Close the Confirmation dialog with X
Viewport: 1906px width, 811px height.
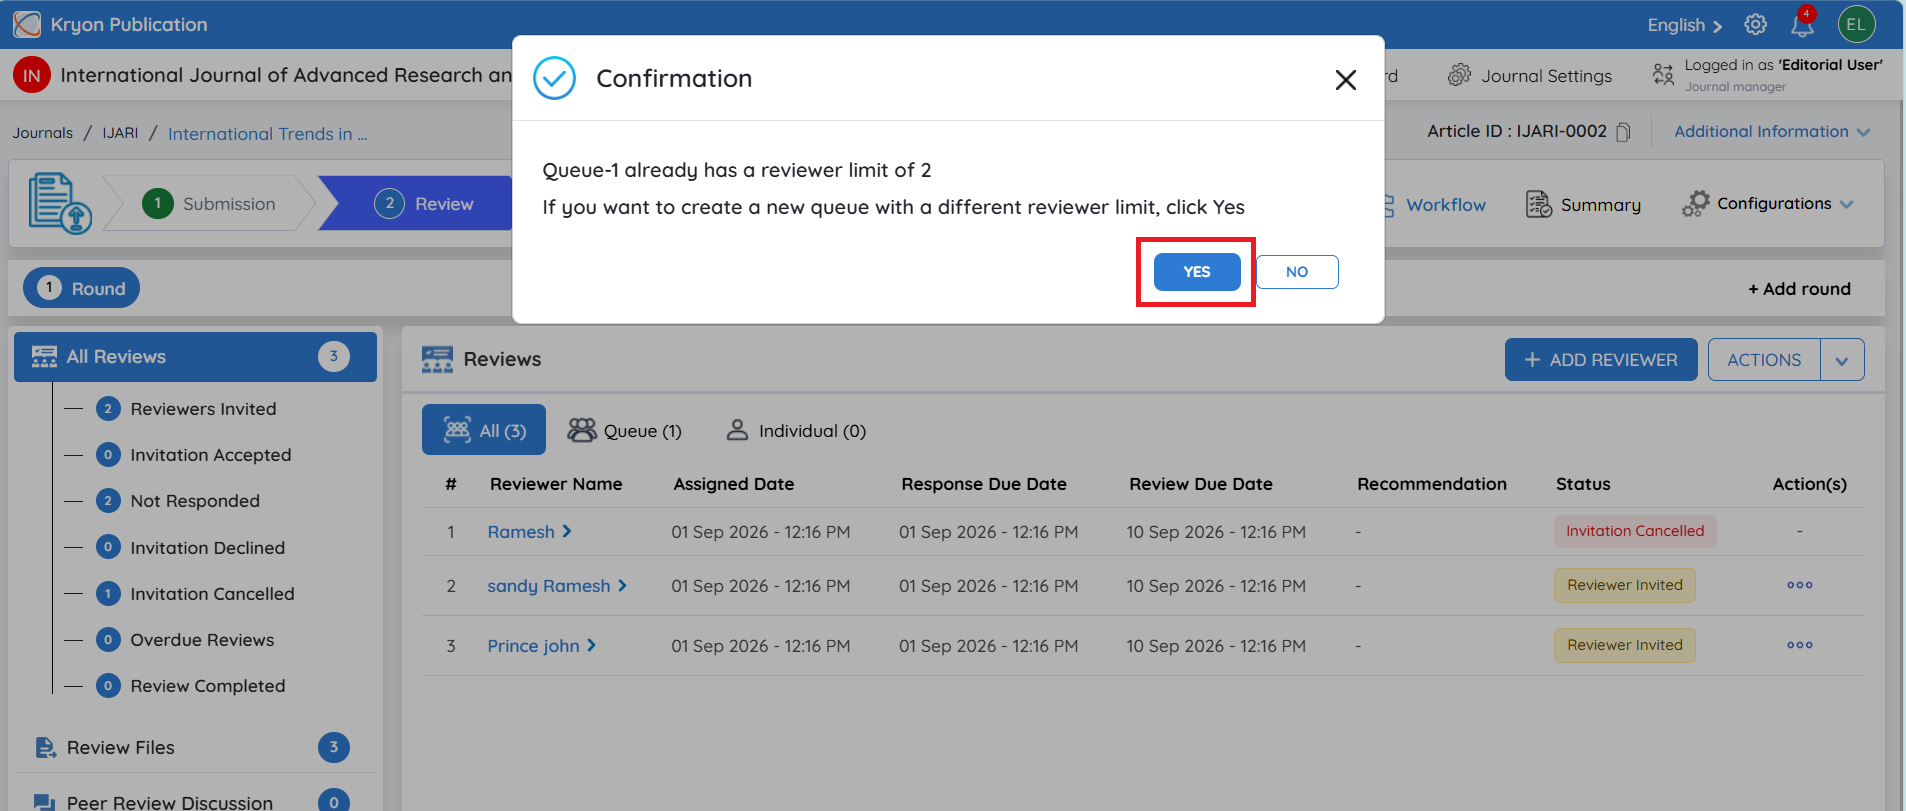coord(1346,80)
